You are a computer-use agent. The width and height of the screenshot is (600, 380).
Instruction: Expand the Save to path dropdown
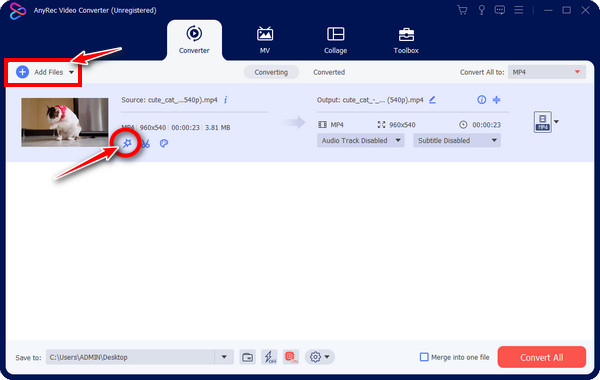click(x=224, y=357)
